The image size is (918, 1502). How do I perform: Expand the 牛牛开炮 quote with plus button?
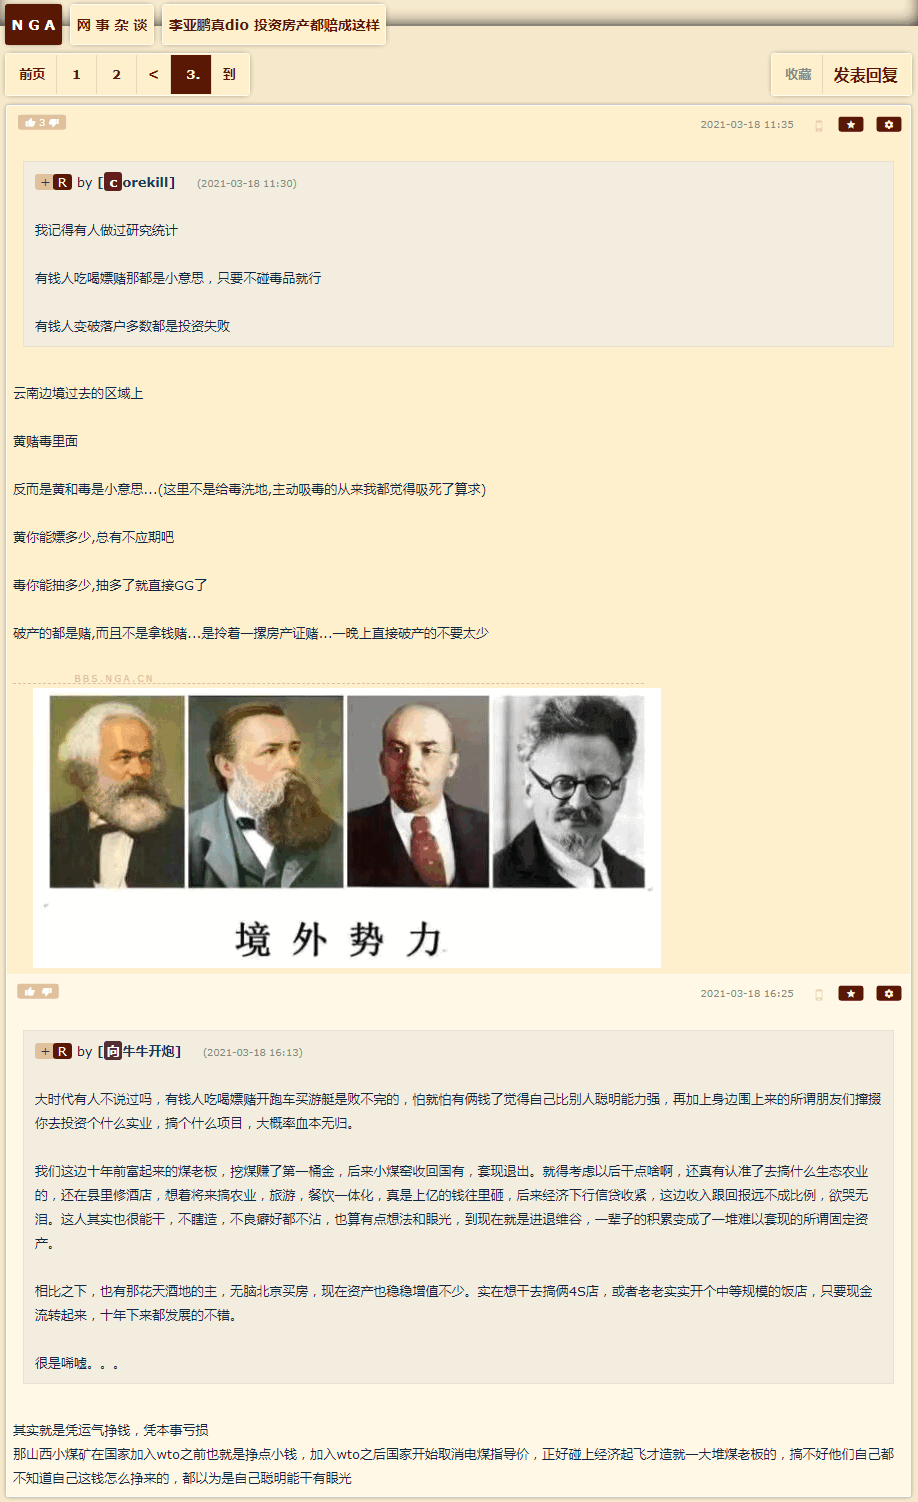point(44,1051)
